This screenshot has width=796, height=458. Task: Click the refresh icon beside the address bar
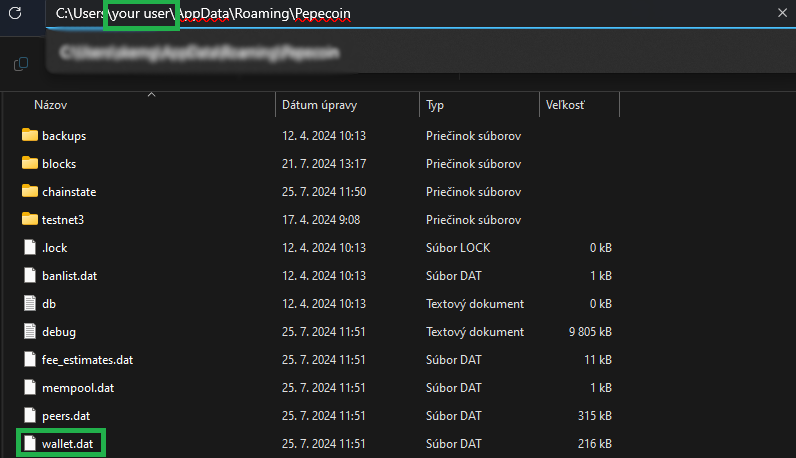tap(15, 13)
